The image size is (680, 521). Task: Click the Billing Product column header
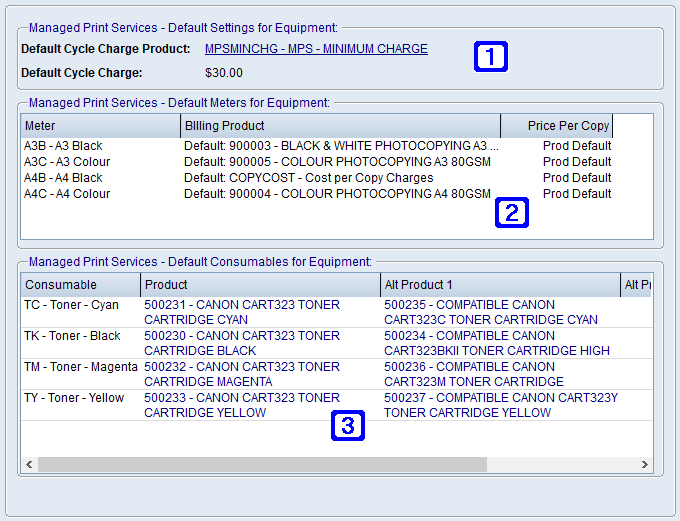point(340,126)
